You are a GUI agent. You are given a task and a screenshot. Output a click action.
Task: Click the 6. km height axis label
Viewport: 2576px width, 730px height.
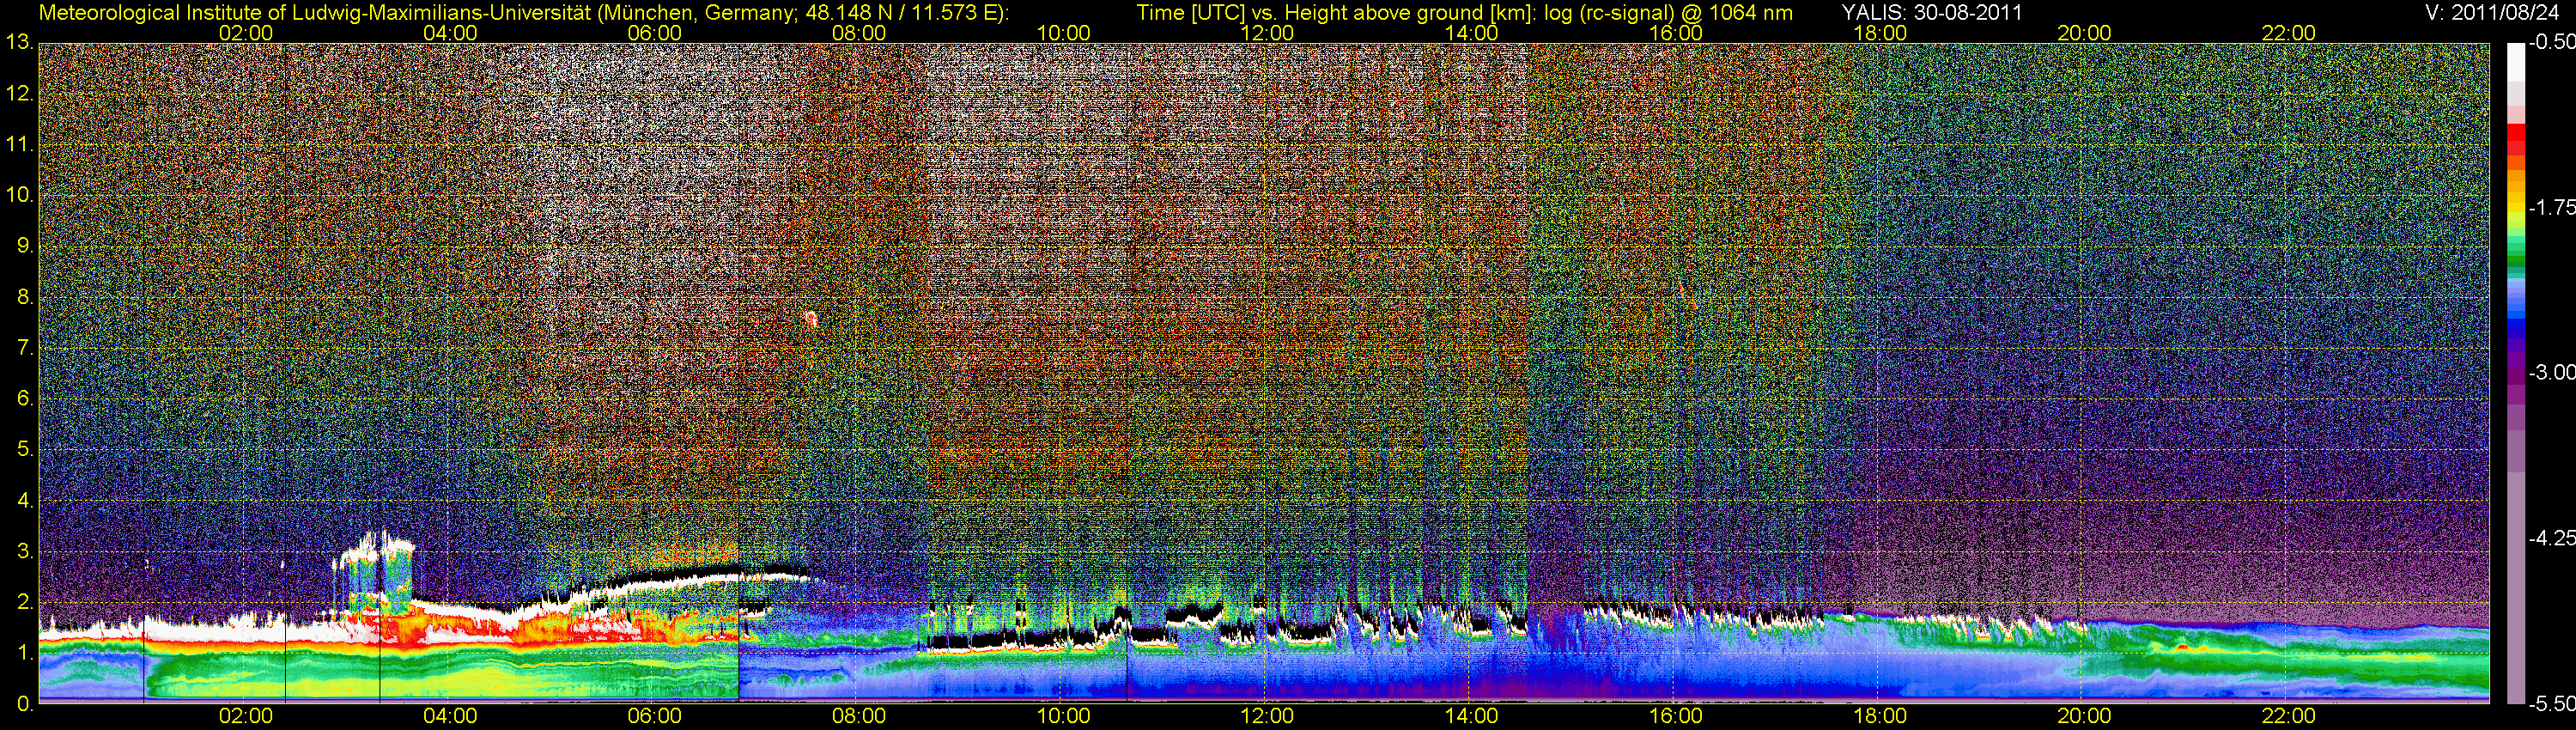coord(24,398)
